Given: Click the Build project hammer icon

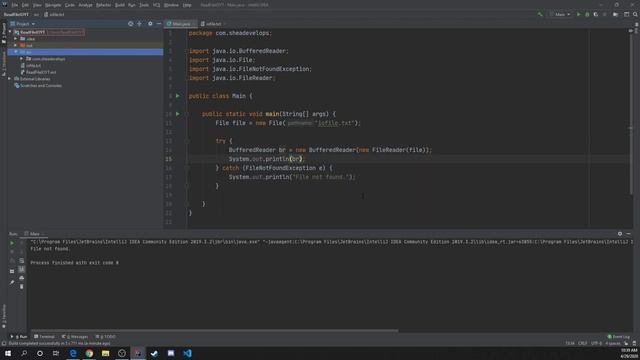Looking at the screenshot, I should 540,14.
